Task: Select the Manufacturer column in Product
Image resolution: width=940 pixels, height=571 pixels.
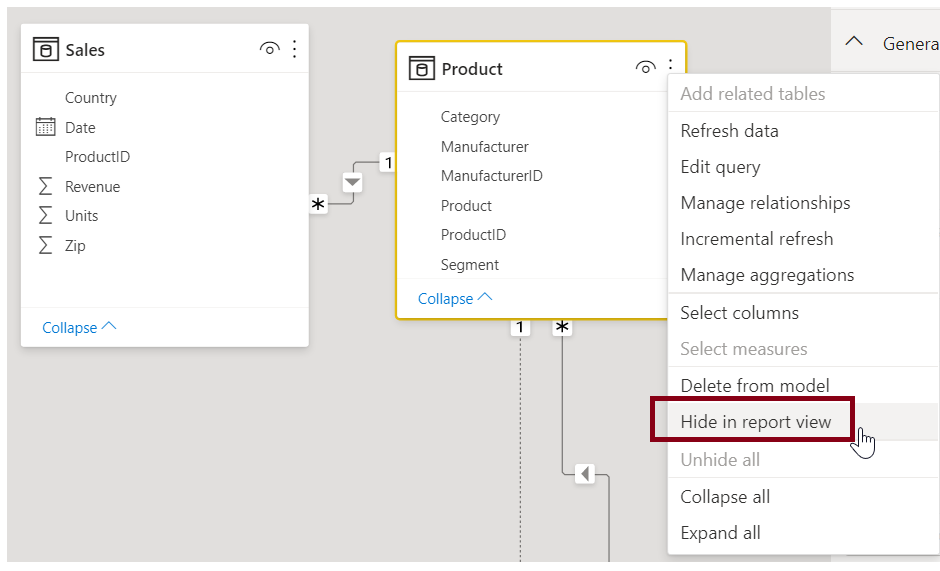Action: (x=484, y=147)
